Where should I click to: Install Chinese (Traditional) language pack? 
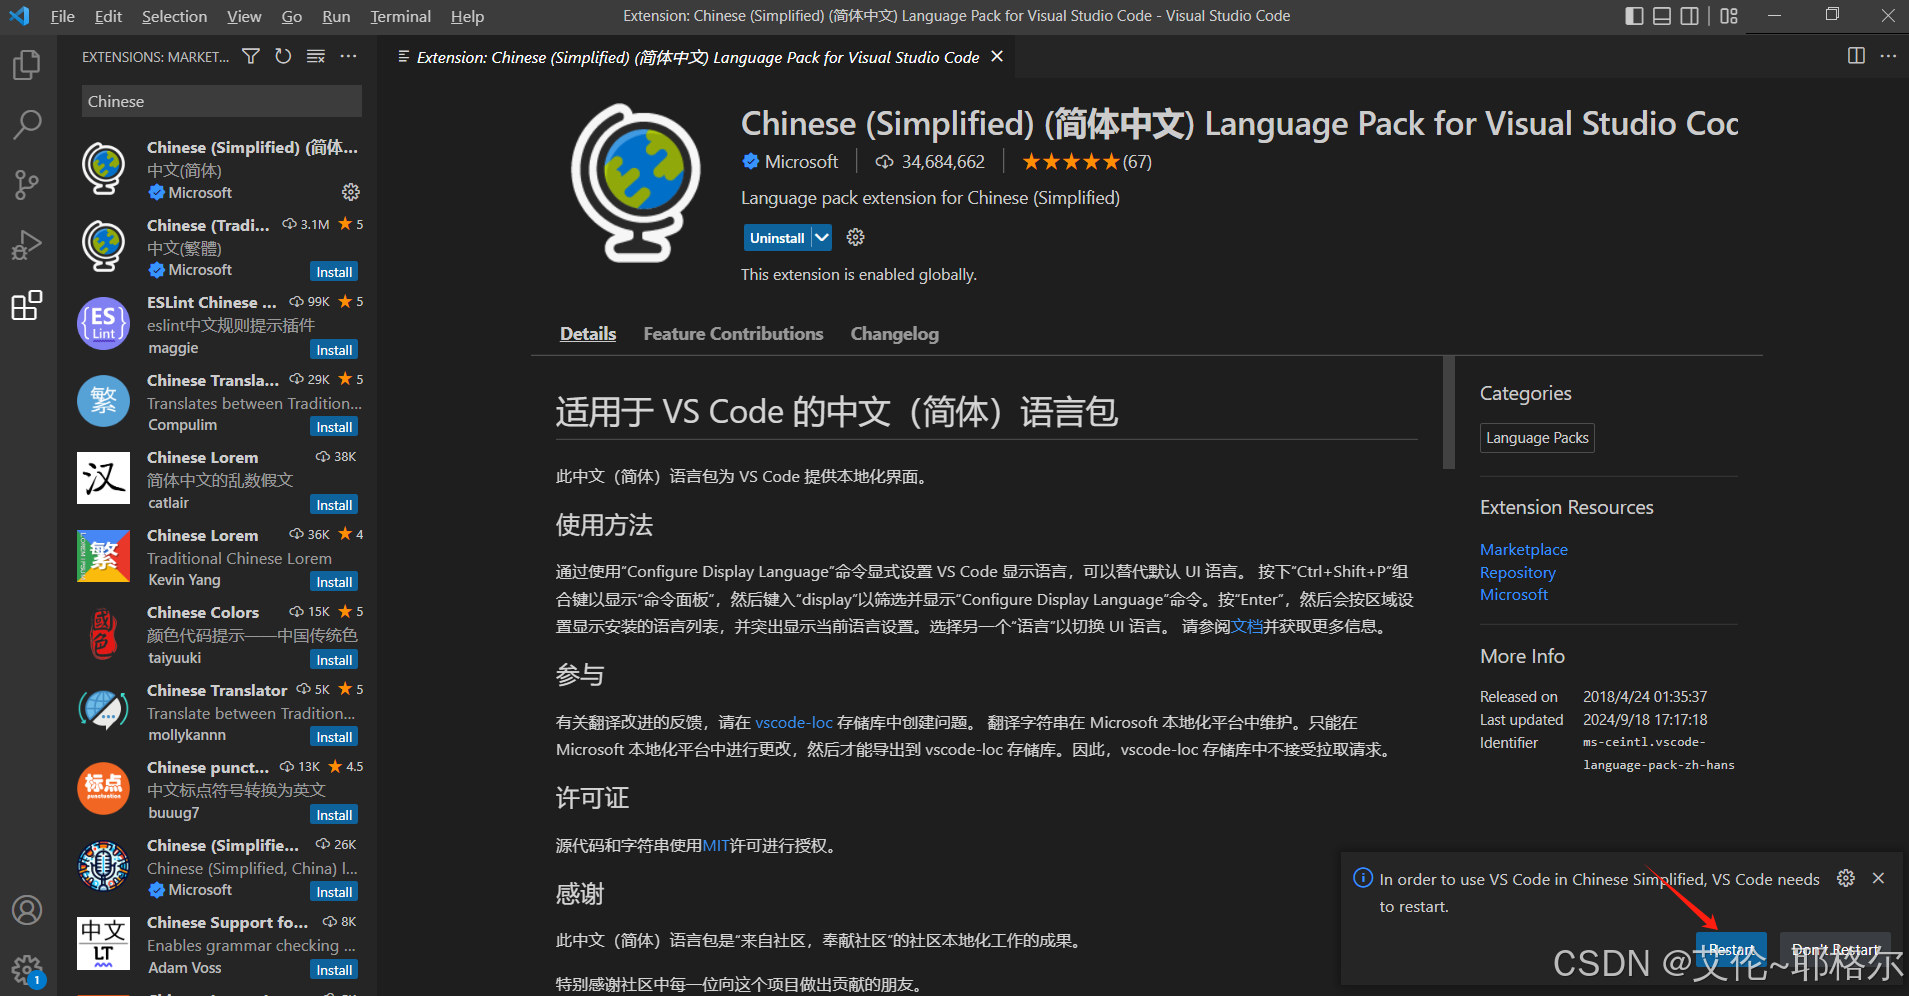coord(334,272)
